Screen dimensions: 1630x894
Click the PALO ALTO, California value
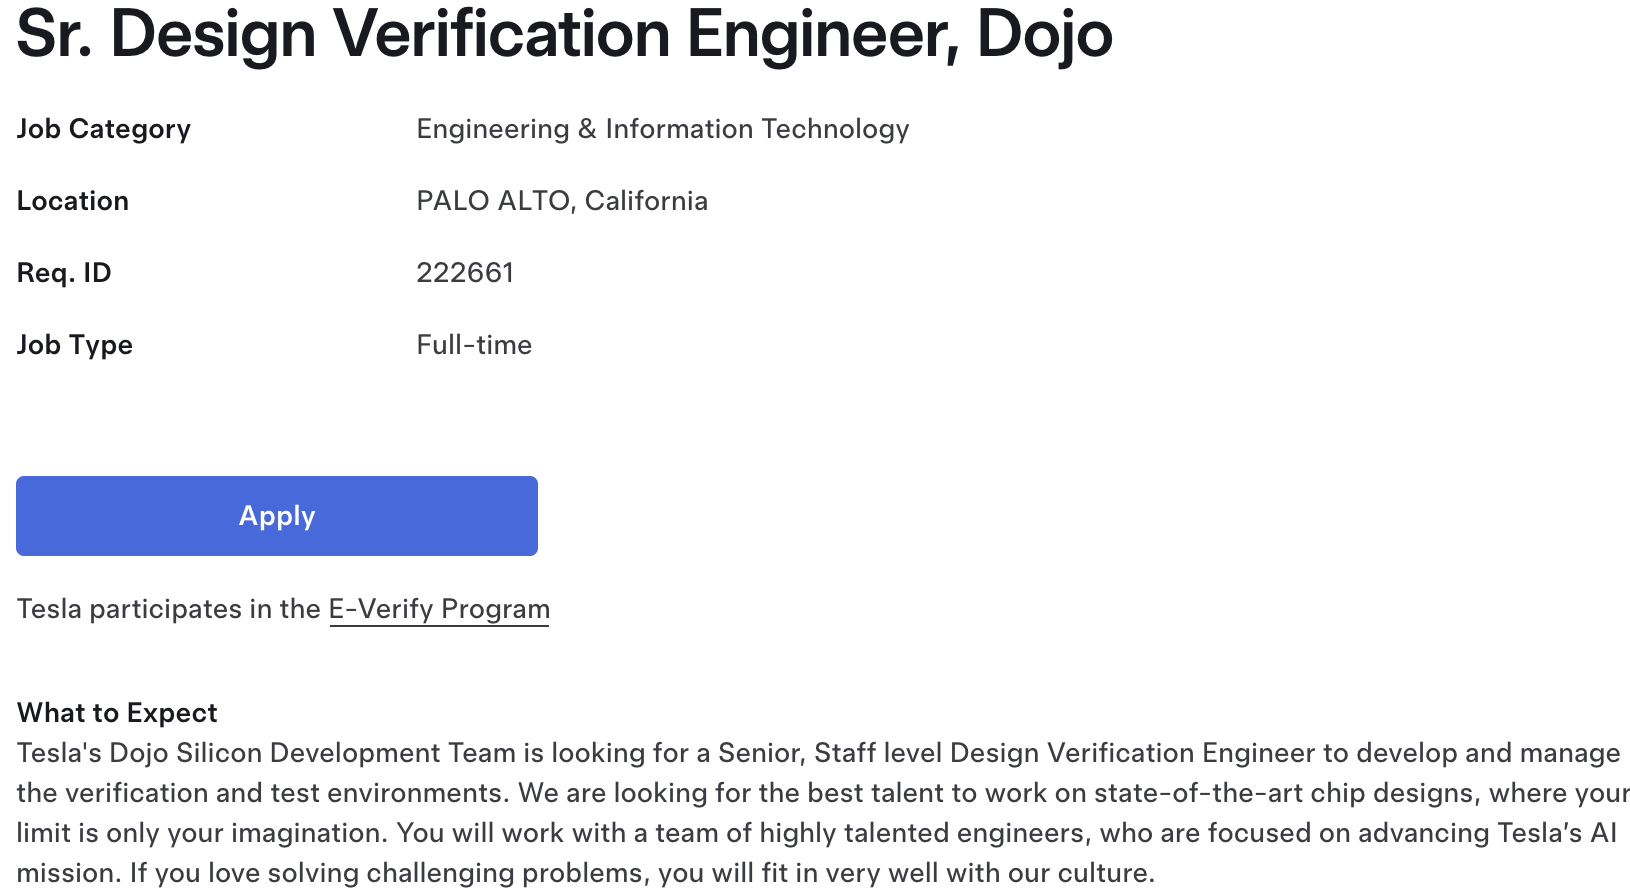[562, 201]
